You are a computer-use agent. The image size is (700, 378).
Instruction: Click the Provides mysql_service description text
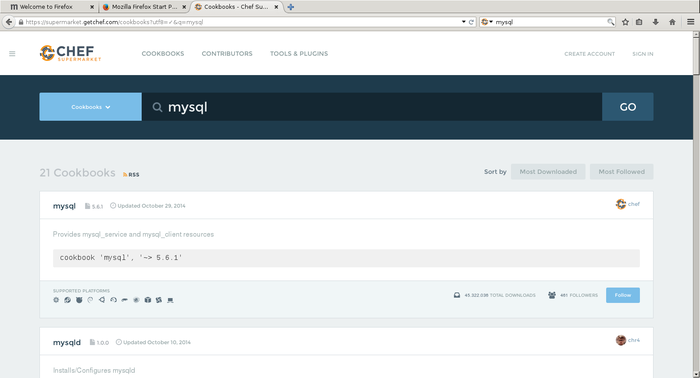click(133, 234)
